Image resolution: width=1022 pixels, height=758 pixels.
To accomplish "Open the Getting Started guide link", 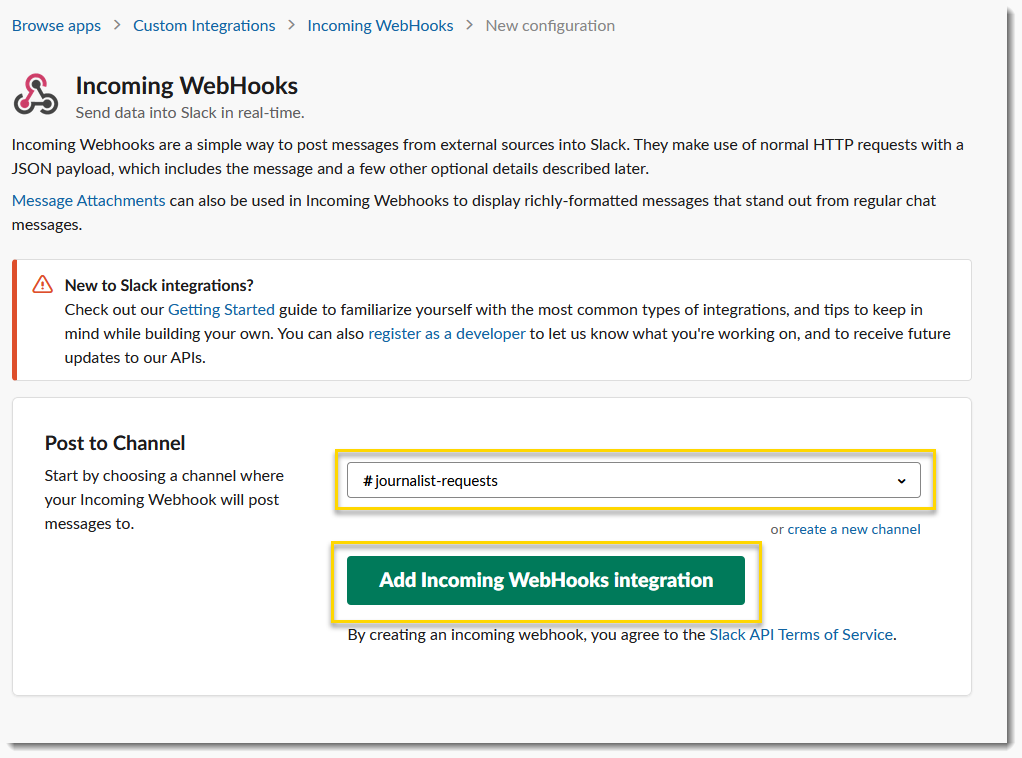I will click(222, 310).
